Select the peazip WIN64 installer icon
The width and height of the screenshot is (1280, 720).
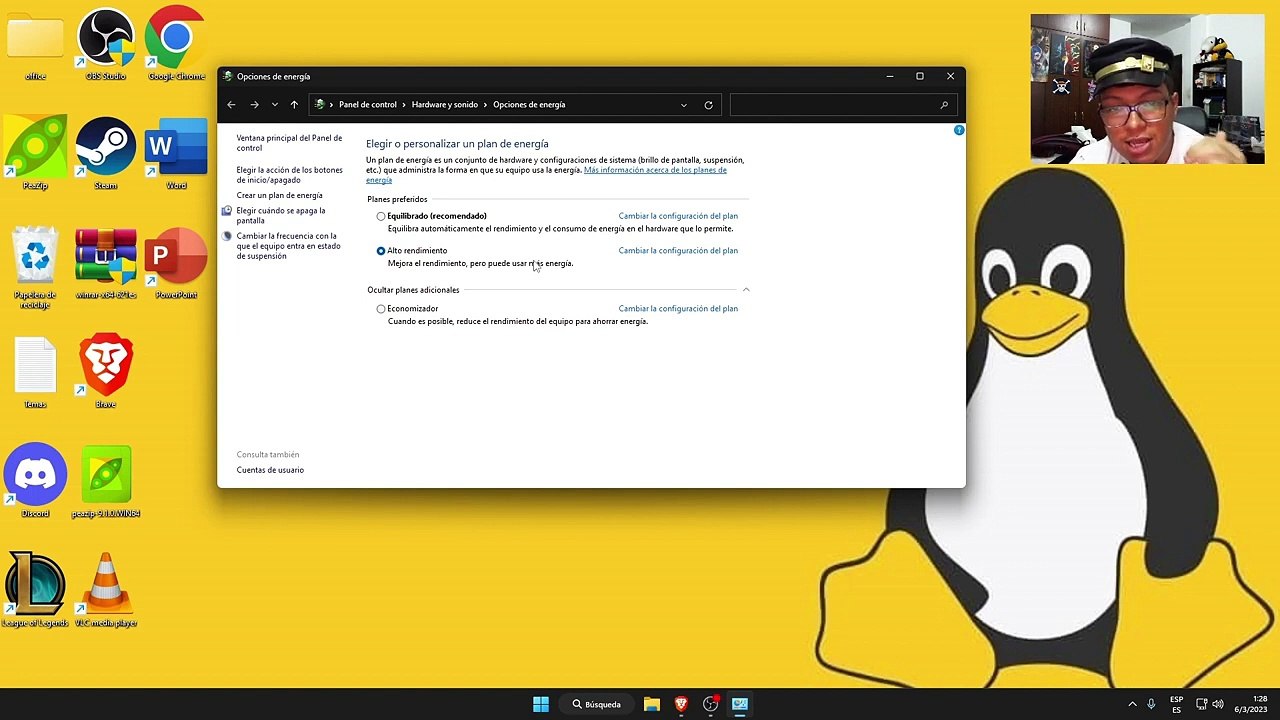tap(106, 482)
